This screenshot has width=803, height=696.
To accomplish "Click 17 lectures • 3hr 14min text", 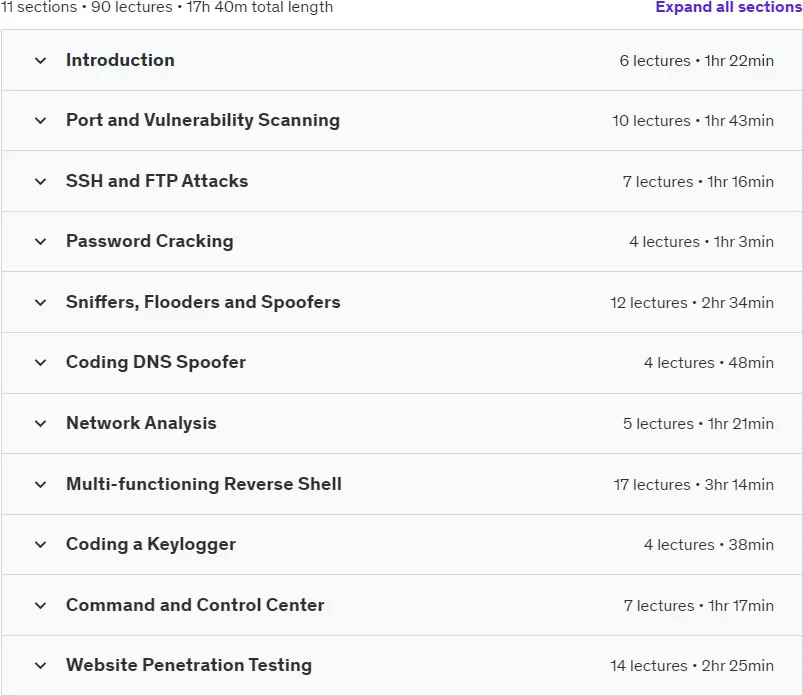I will (694, 484).
